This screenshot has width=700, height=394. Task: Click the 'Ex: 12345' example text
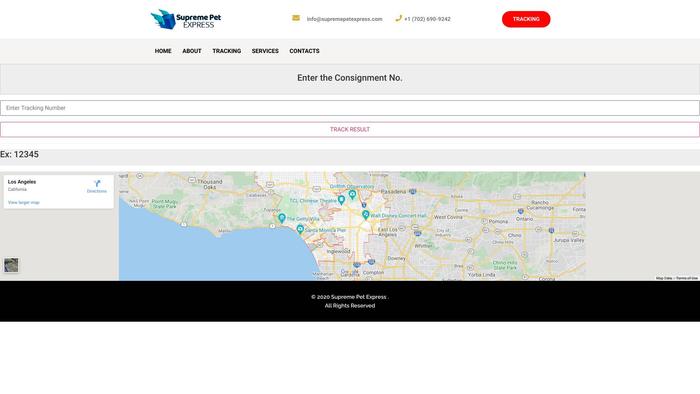click(19, 154)
